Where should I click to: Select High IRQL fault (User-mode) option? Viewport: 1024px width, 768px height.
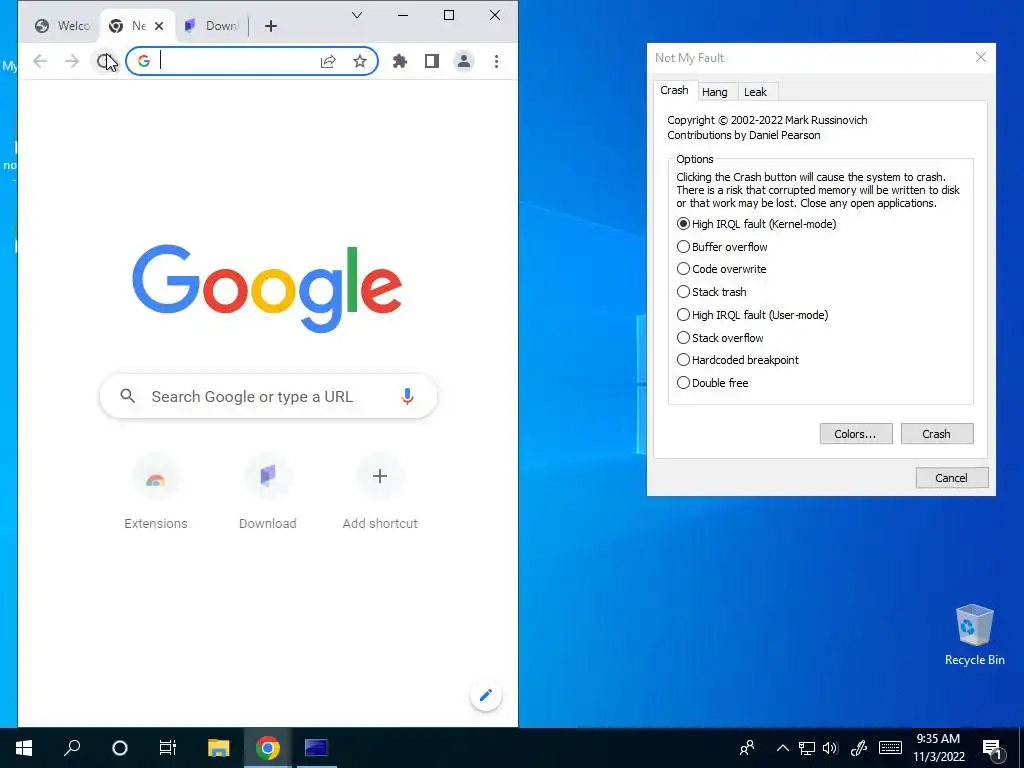752,315
